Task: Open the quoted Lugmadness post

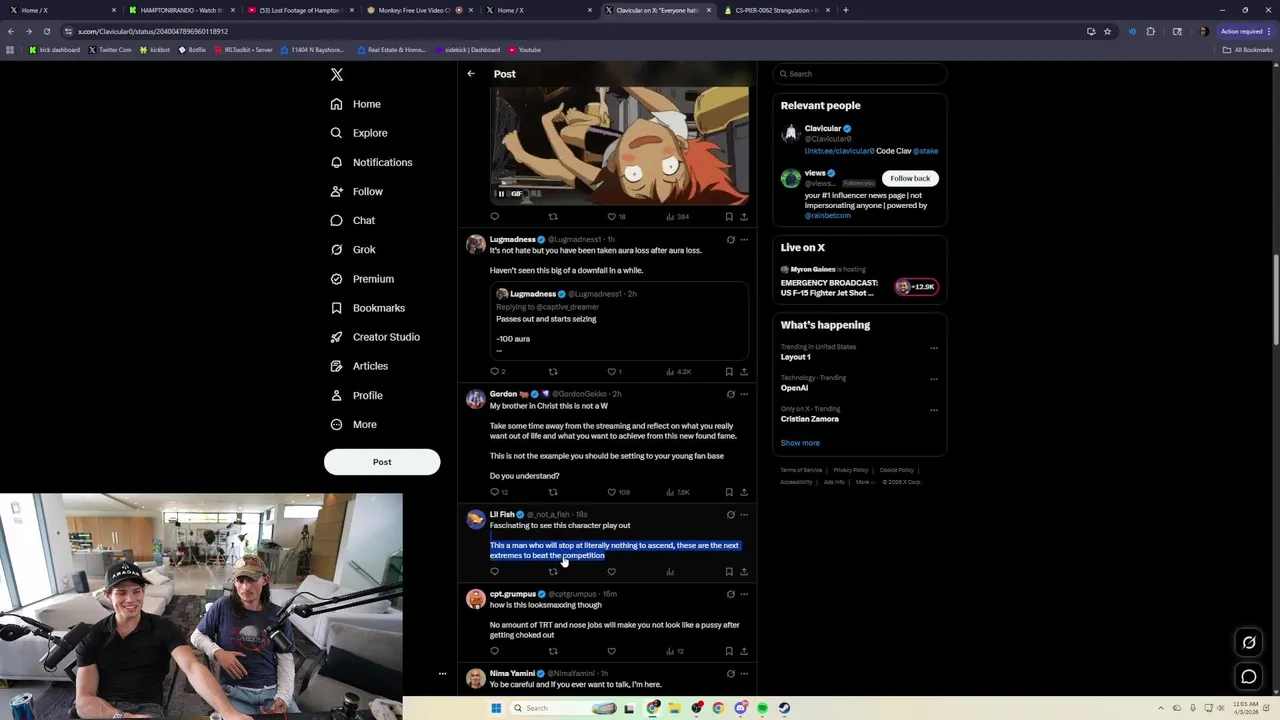Action: point(619,320)
